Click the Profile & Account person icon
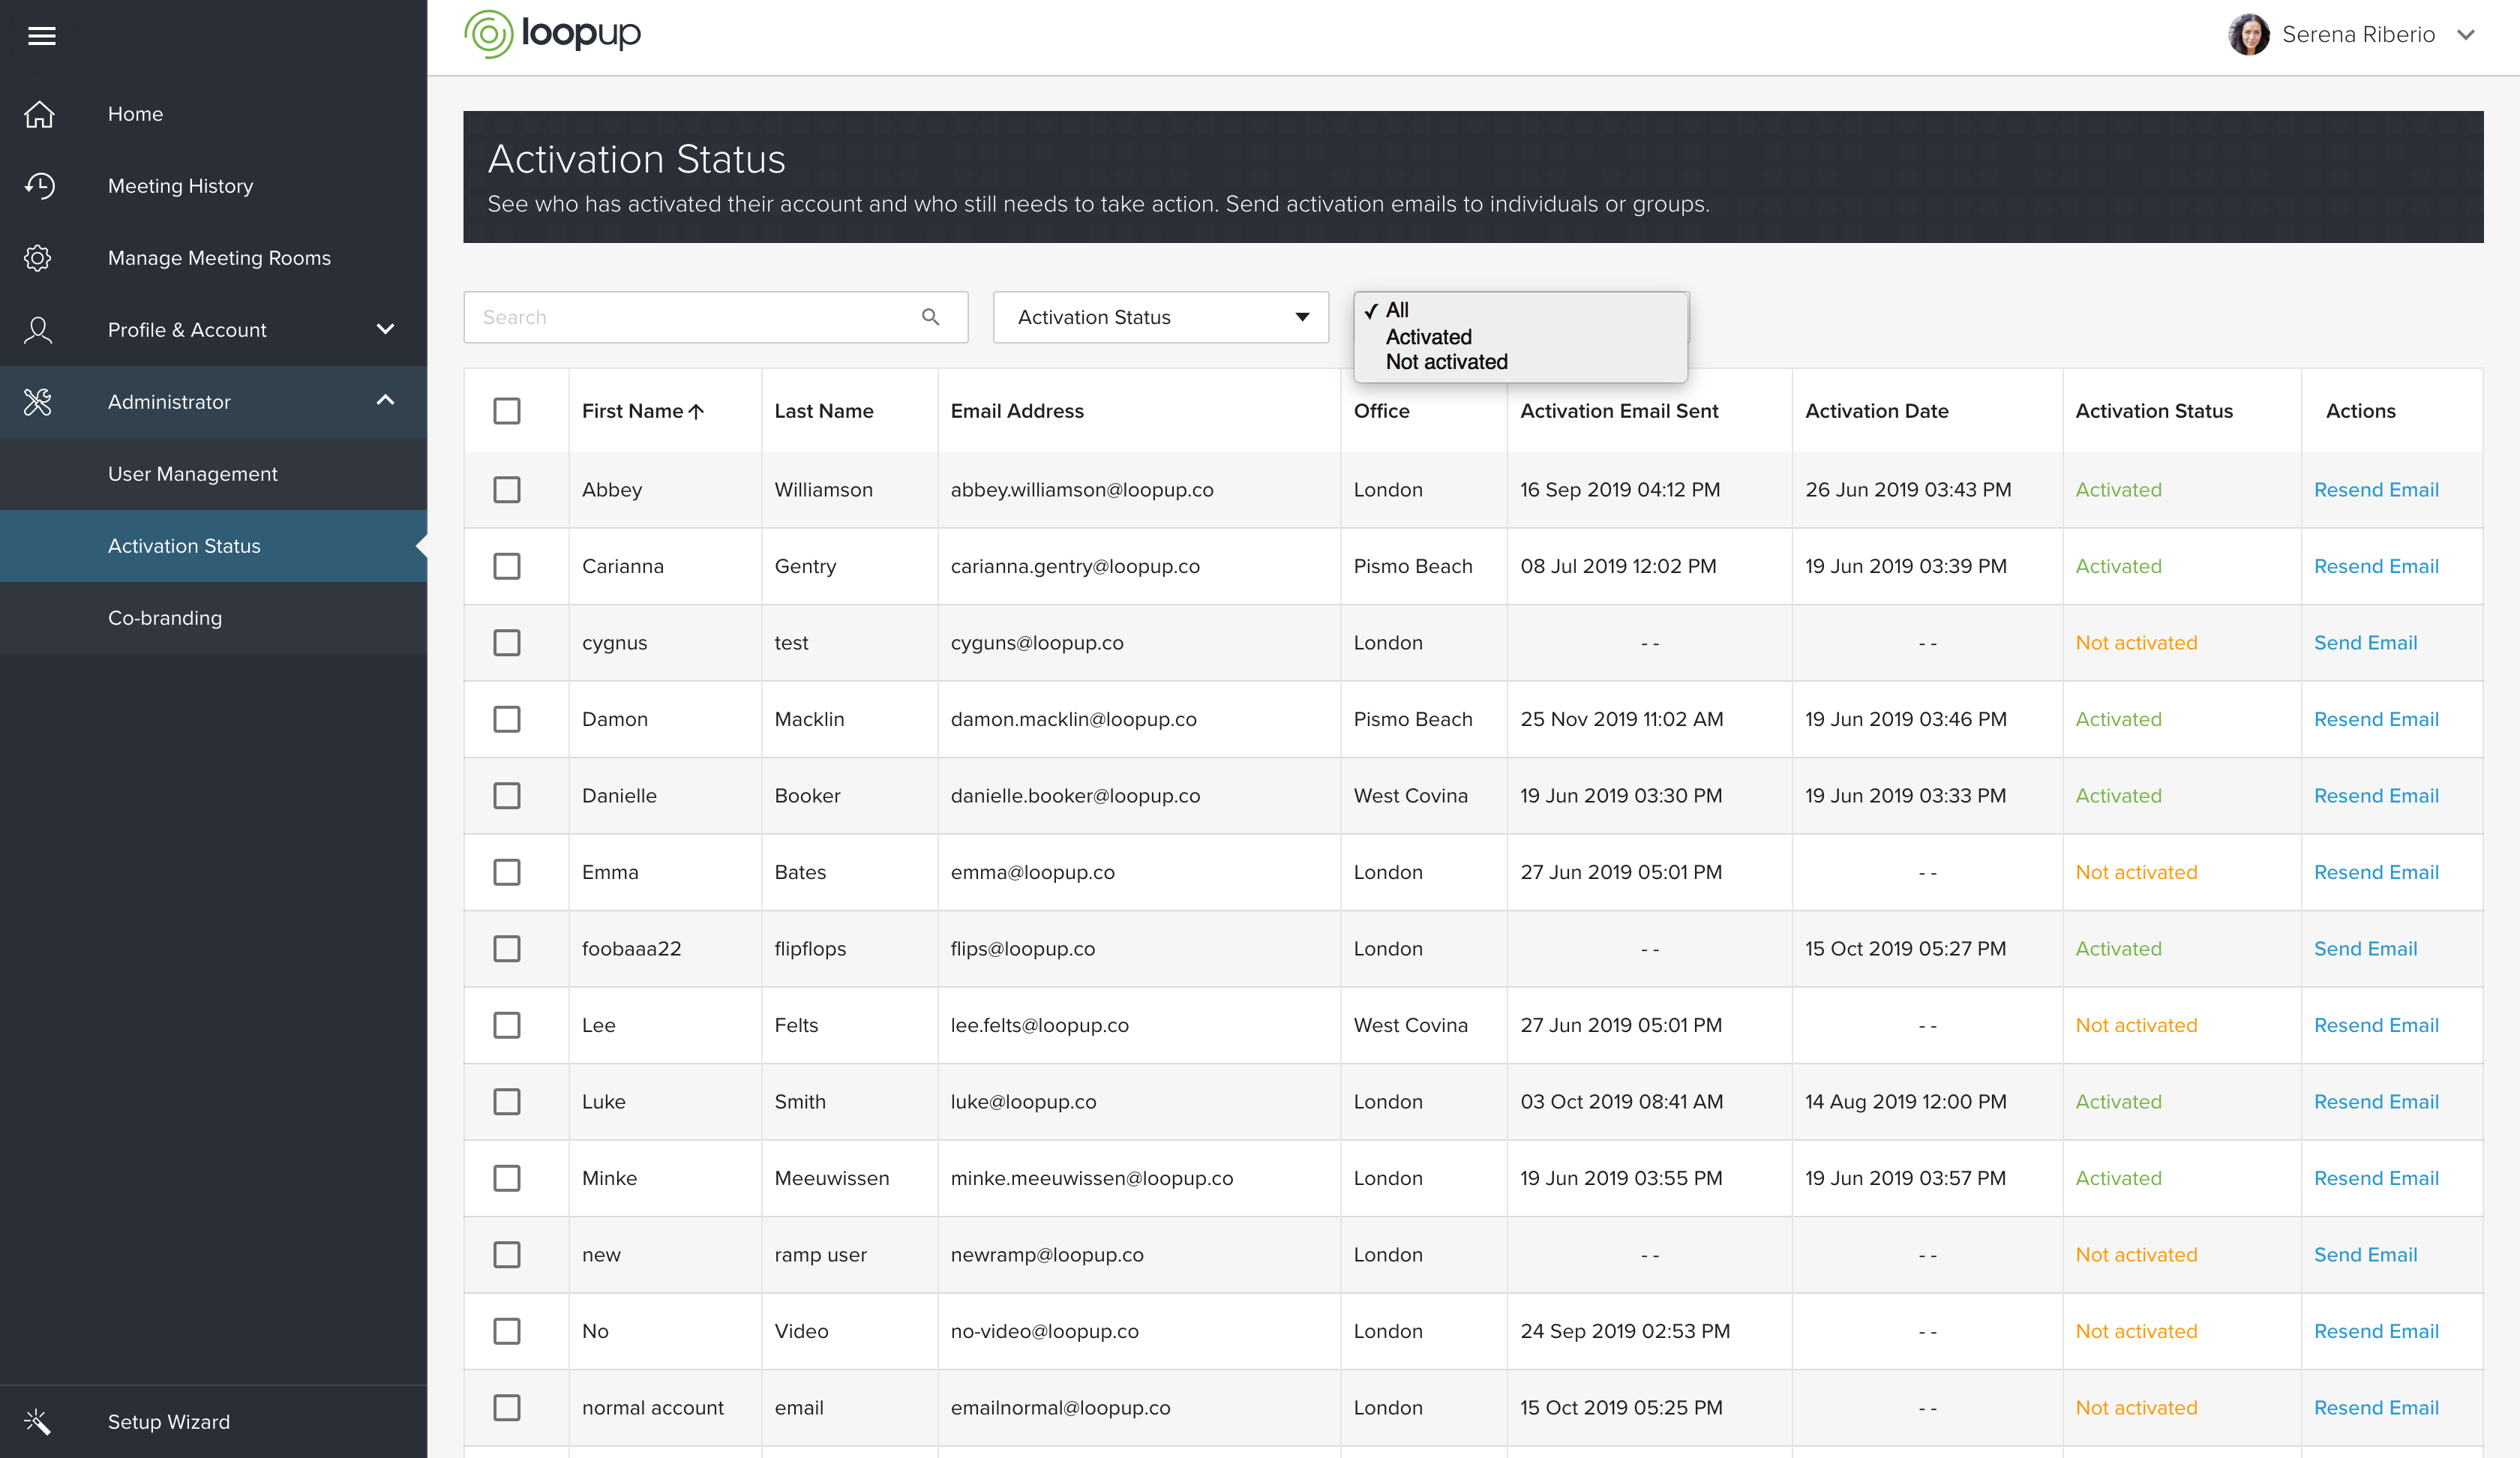Screen dimensions: 2520x1458 click(x=38, y=330)
